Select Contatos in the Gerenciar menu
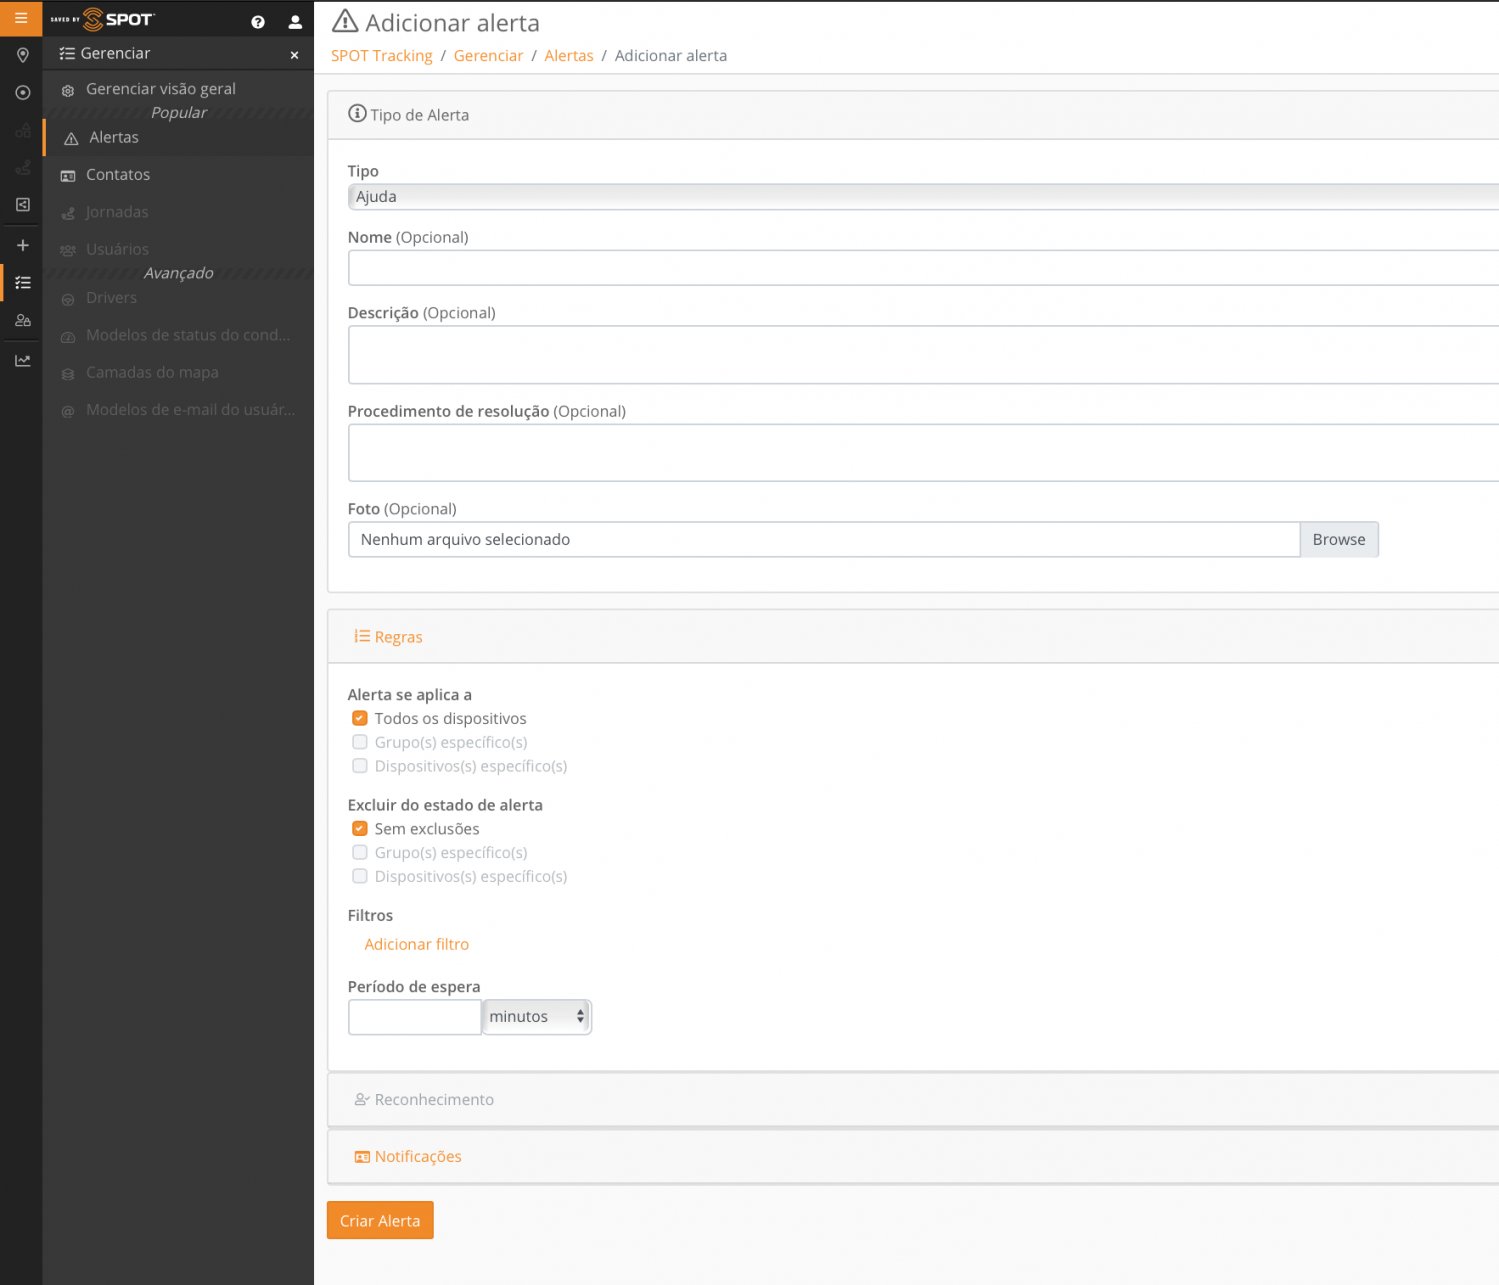 click(118, 175)
